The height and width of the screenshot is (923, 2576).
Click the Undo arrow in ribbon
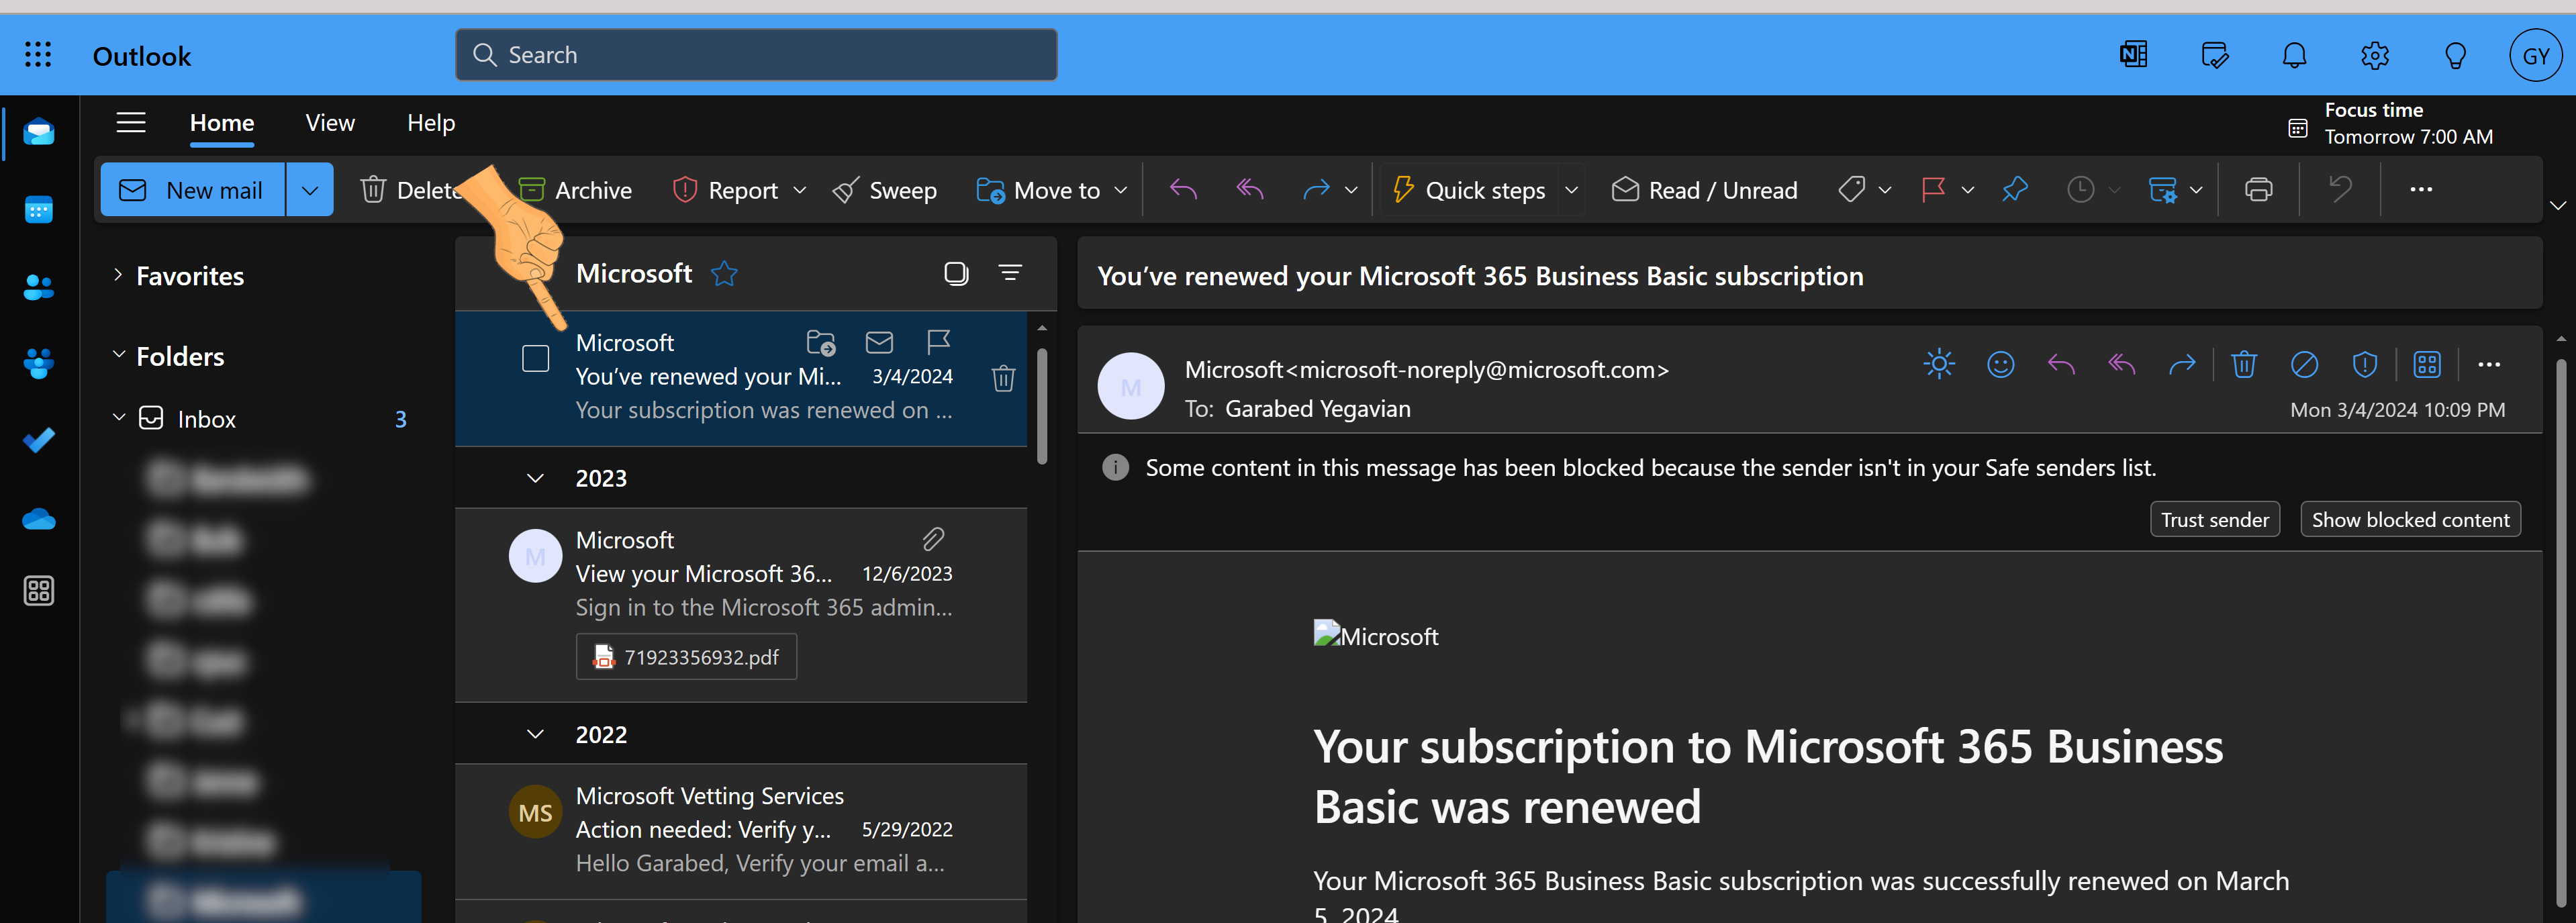(x=2340, y=189)
